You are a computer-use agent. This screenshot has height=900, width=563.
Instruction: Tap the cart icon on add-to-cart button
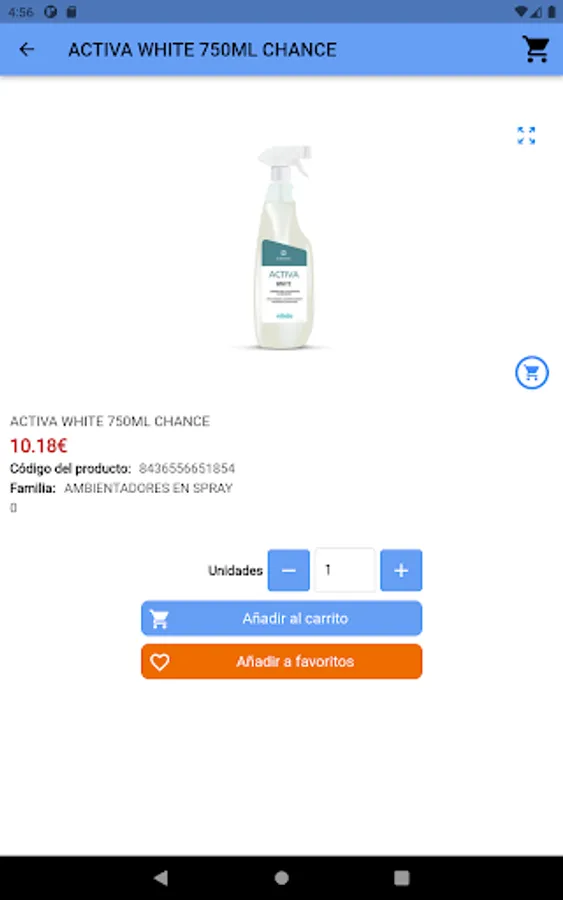(x=160, y=619)
